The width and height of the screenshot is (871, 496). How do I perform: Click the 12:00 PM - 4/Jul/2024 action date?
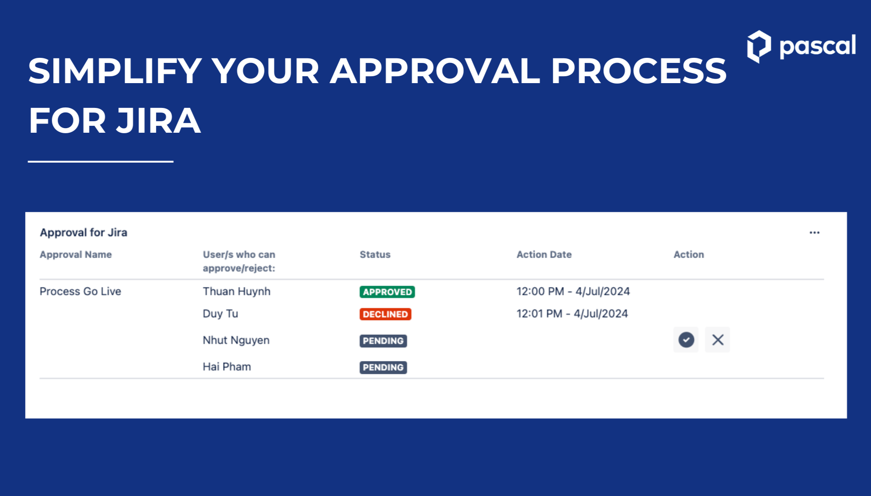[x=573, y=292]
